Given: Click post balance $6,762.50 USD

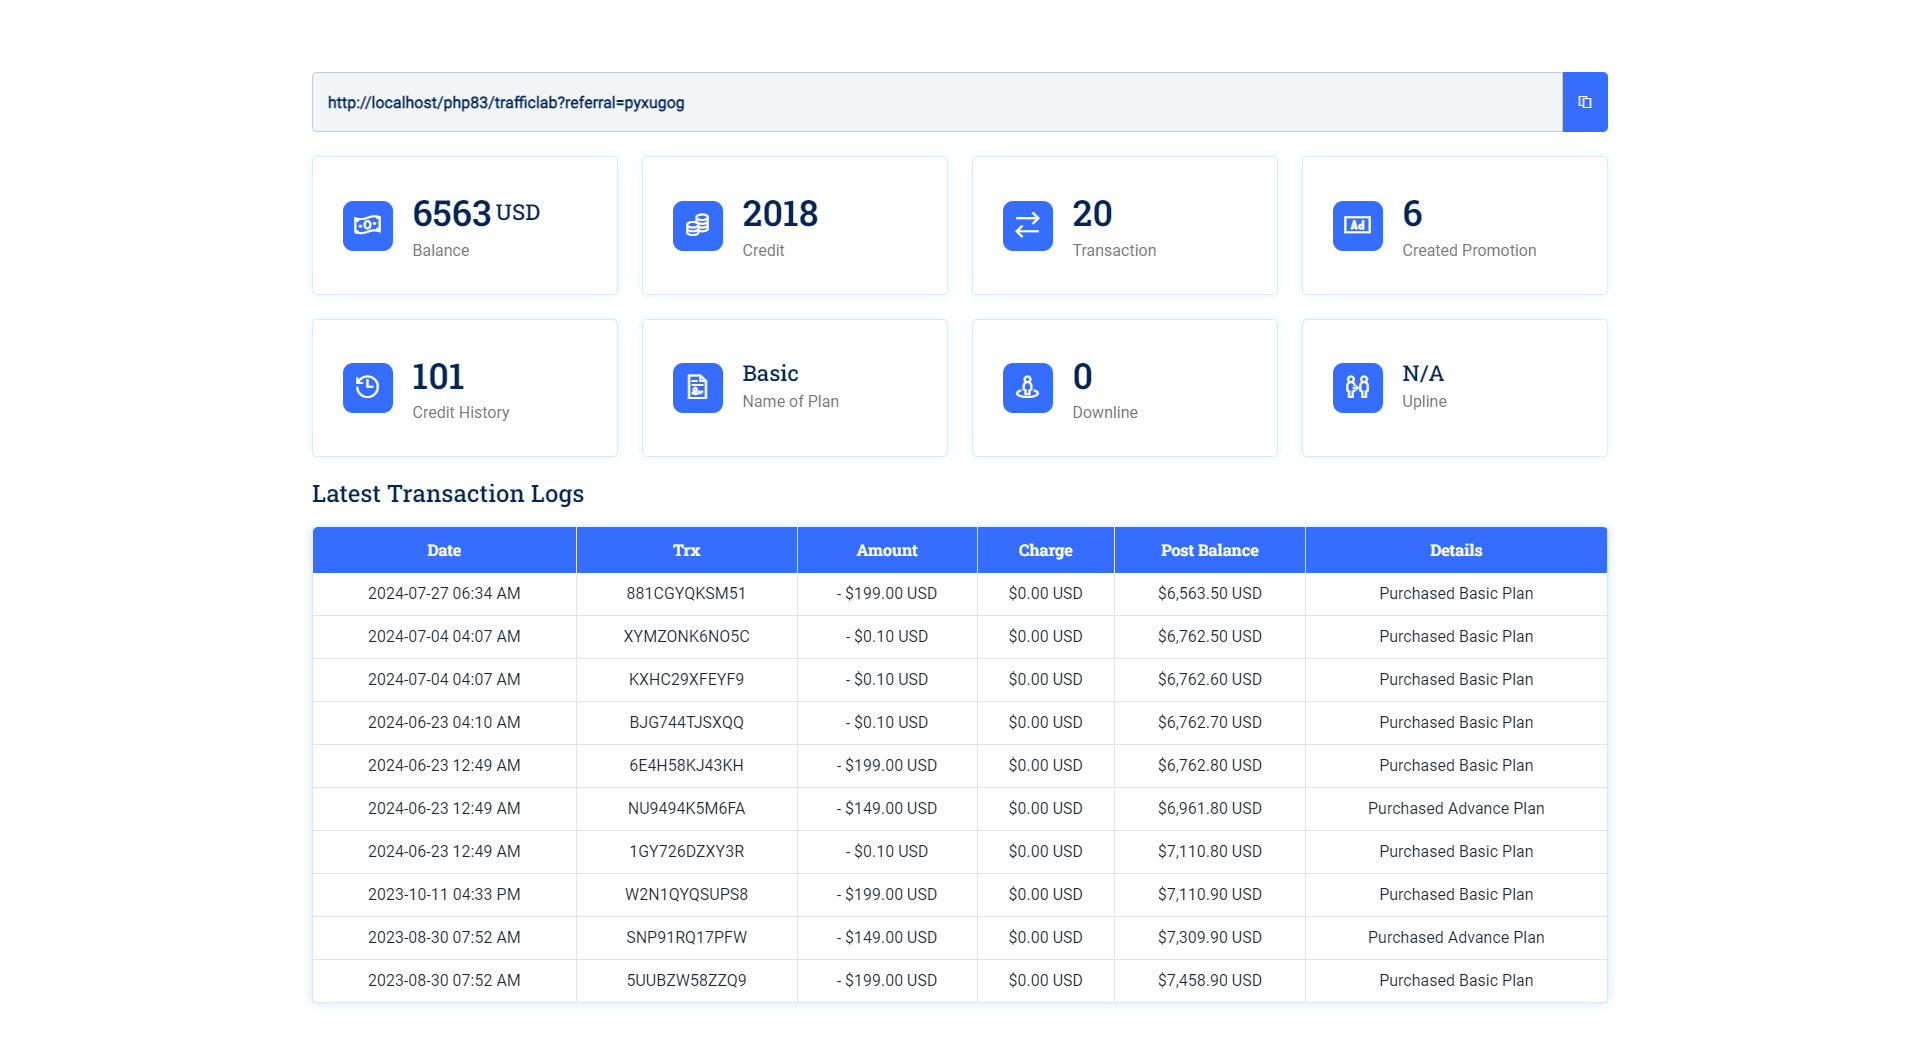Looking at the screenshot, I should point(1210,637).
